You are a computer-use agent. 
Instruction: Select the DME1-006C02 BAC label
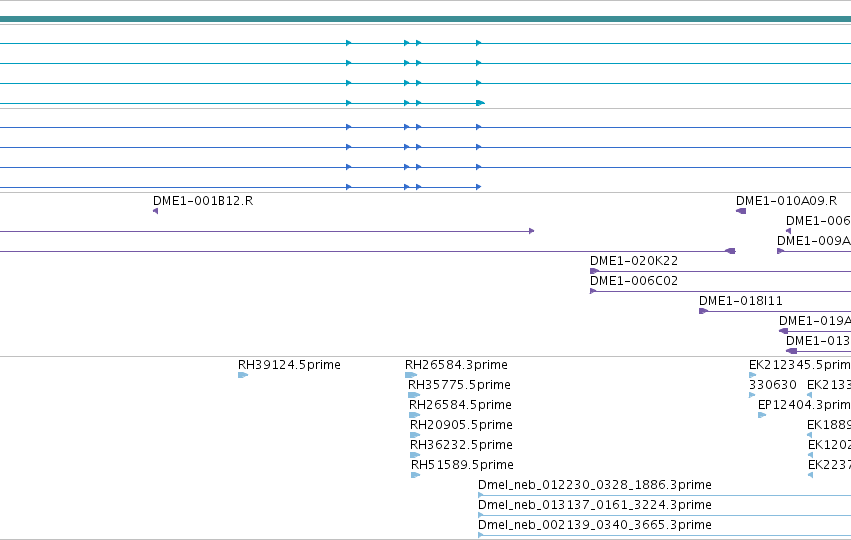pos(634,281)
